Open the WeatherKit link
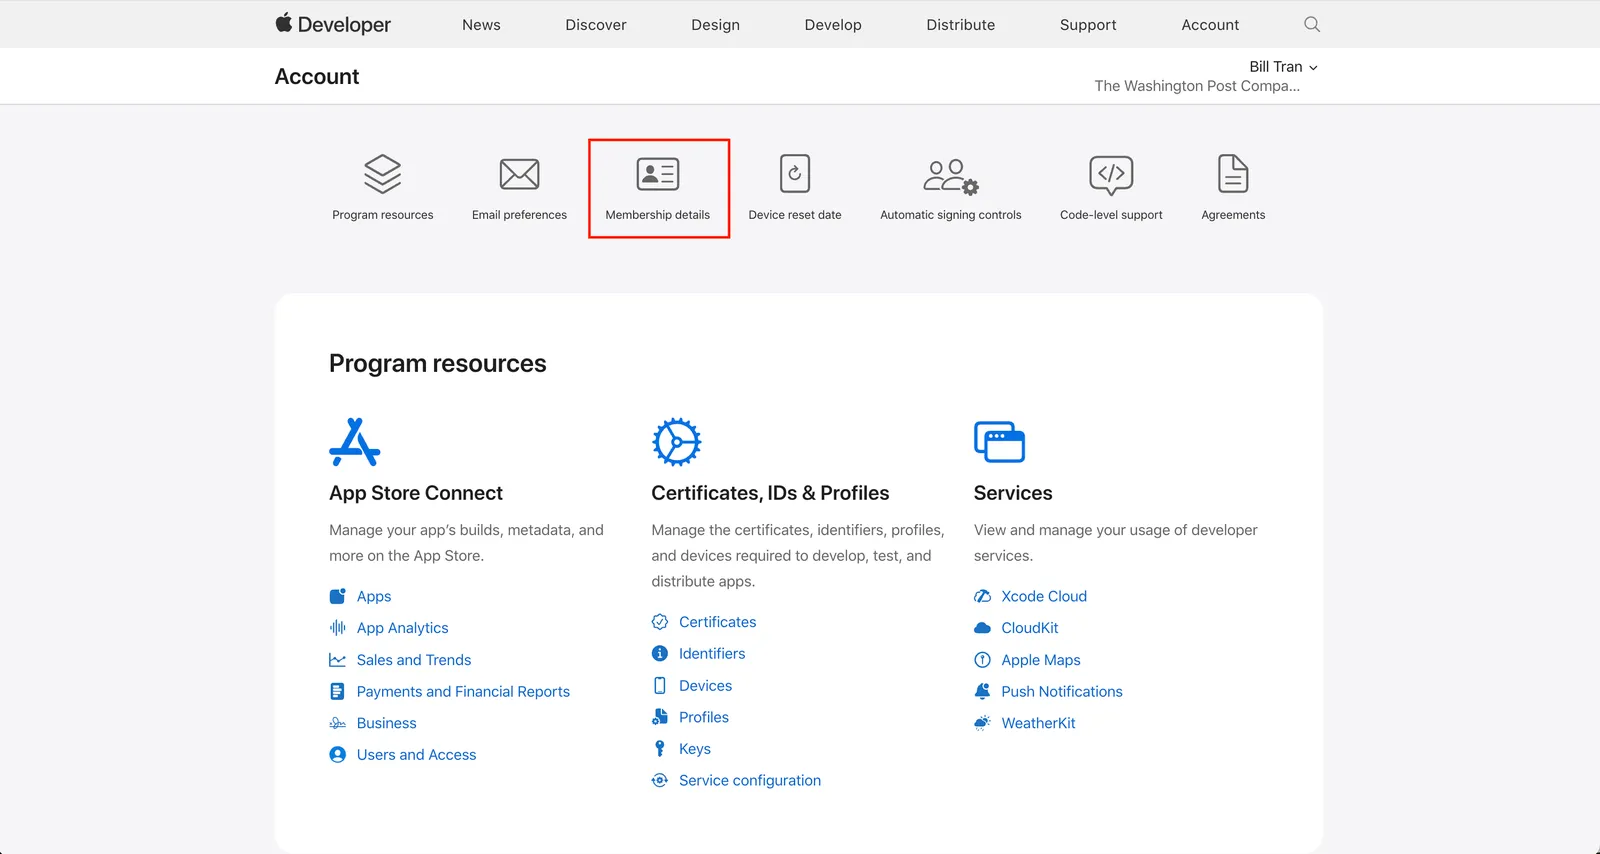 pos(1039,723)
